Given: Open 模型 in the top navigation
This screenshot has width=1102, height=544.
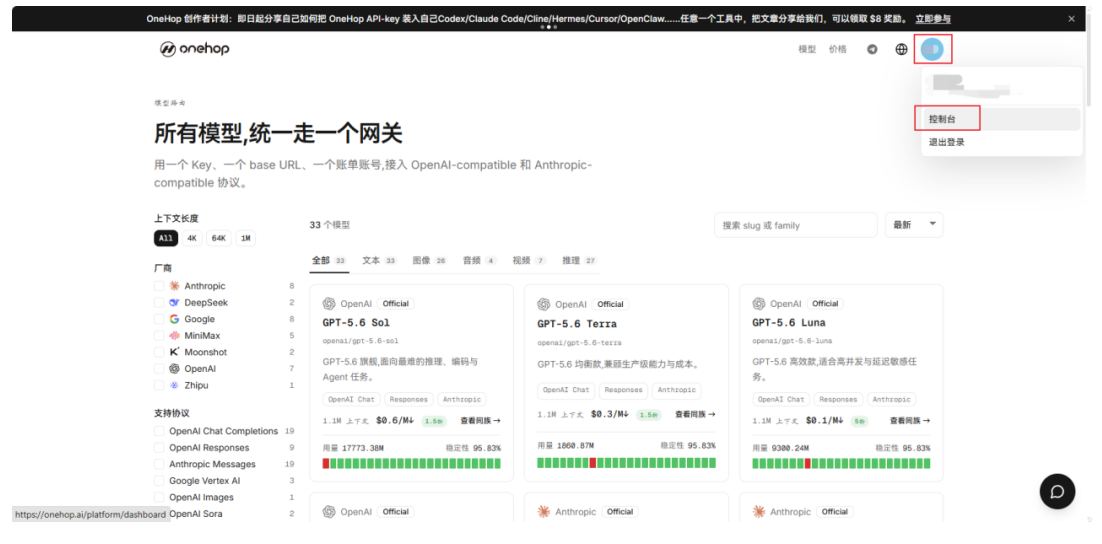Looking at the screenshot, I should click(808, 49).
